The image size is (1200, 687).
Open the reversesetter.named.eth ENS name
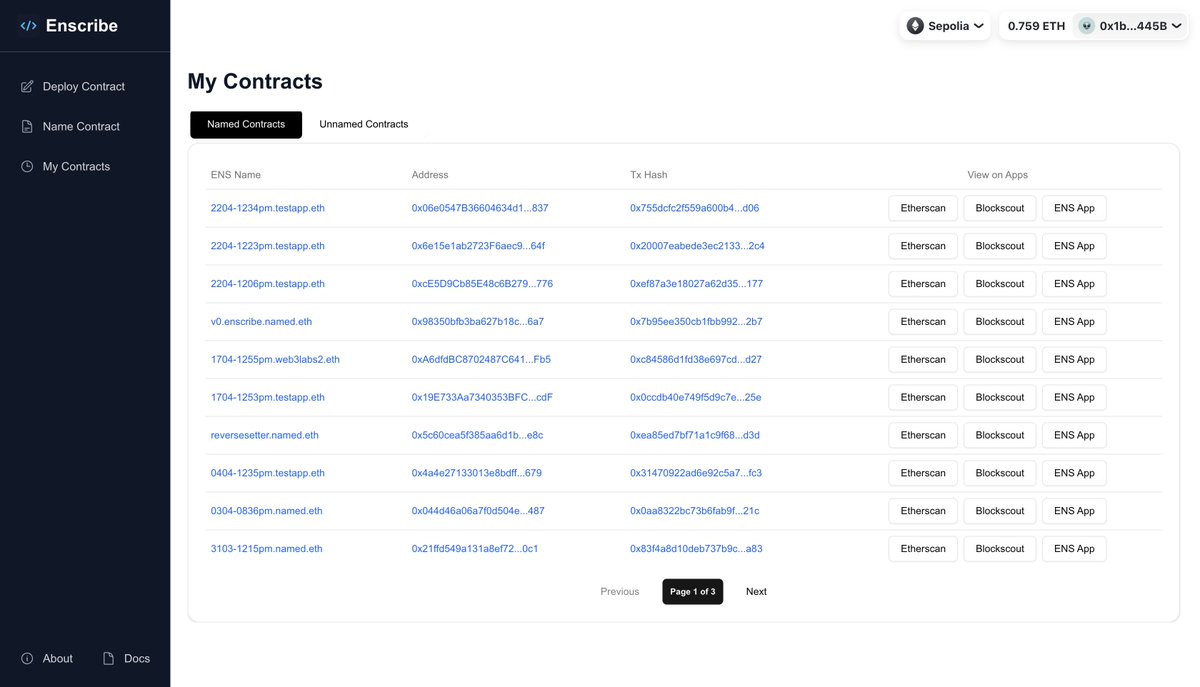click(x=265, y=436)
